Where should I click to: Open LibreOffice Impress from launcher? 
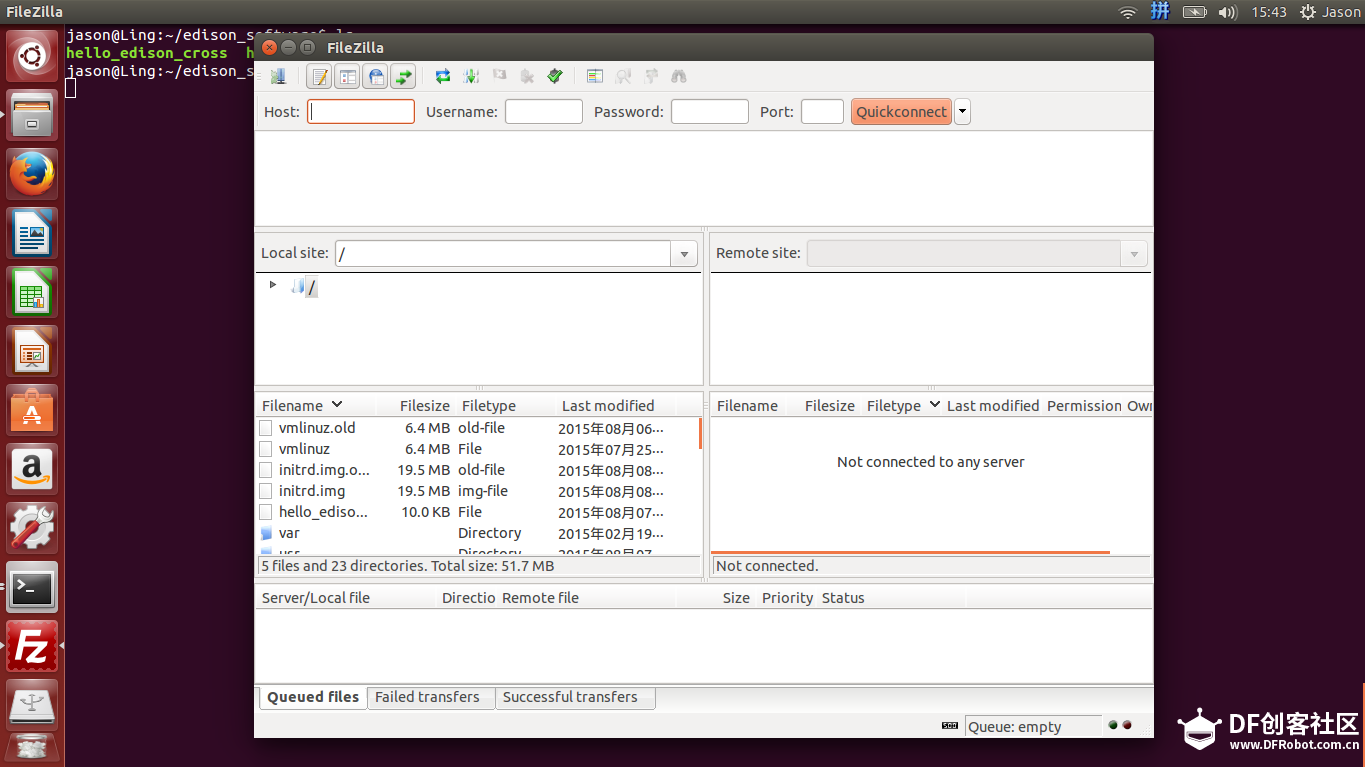coord(33,351)
